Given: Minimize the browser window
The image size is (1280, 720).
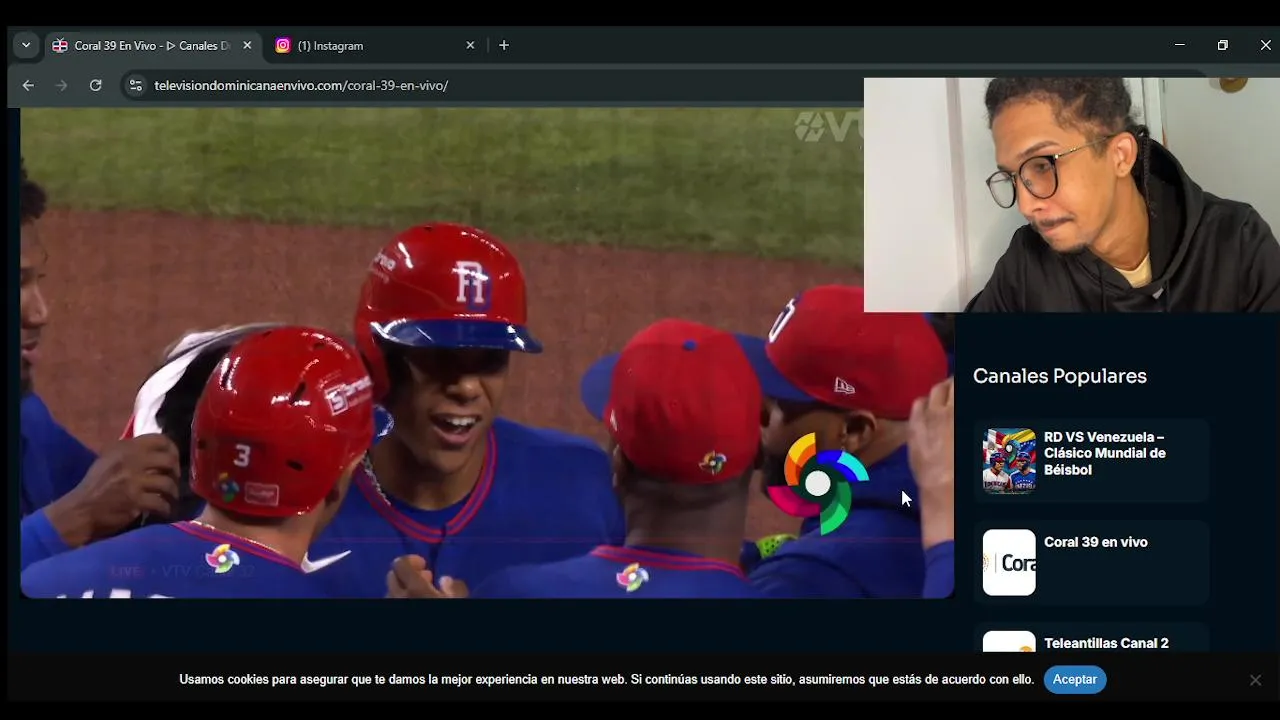Looking at the screenshot, I should [x=1180, y=45].
